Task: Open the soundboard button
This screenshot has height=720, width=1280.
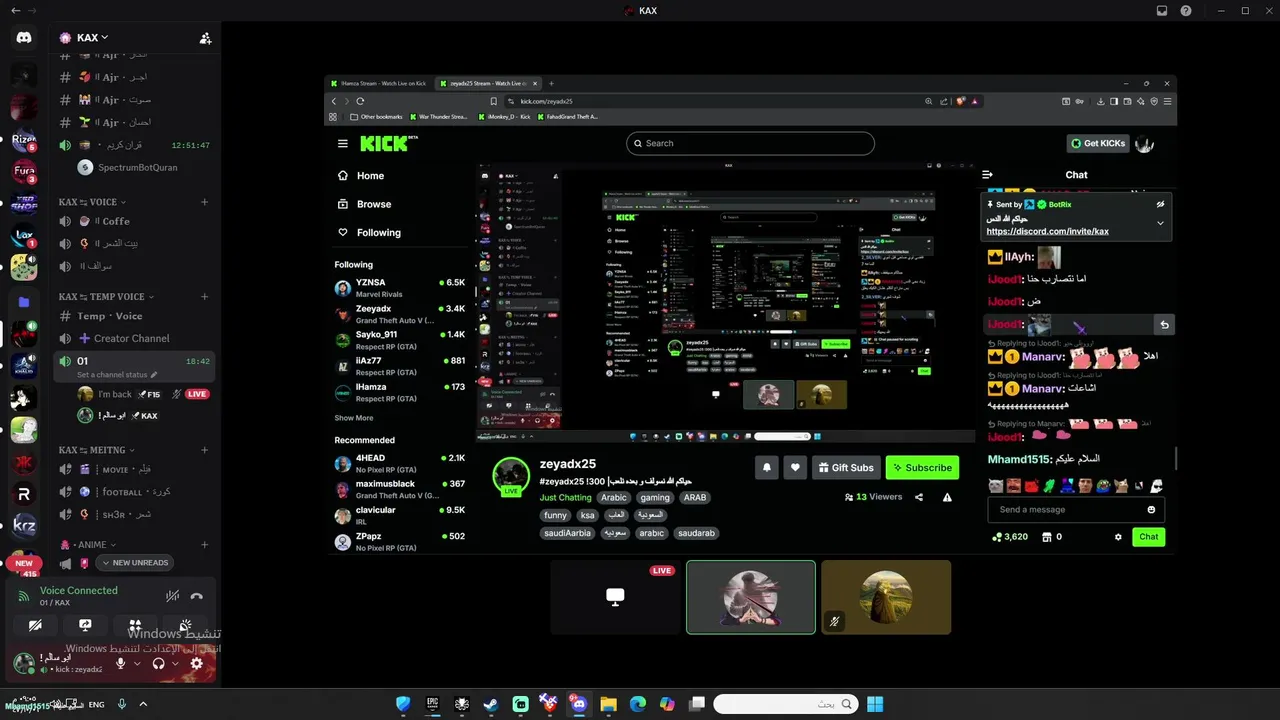Action: pyautogui.click(x=185, y=626)
